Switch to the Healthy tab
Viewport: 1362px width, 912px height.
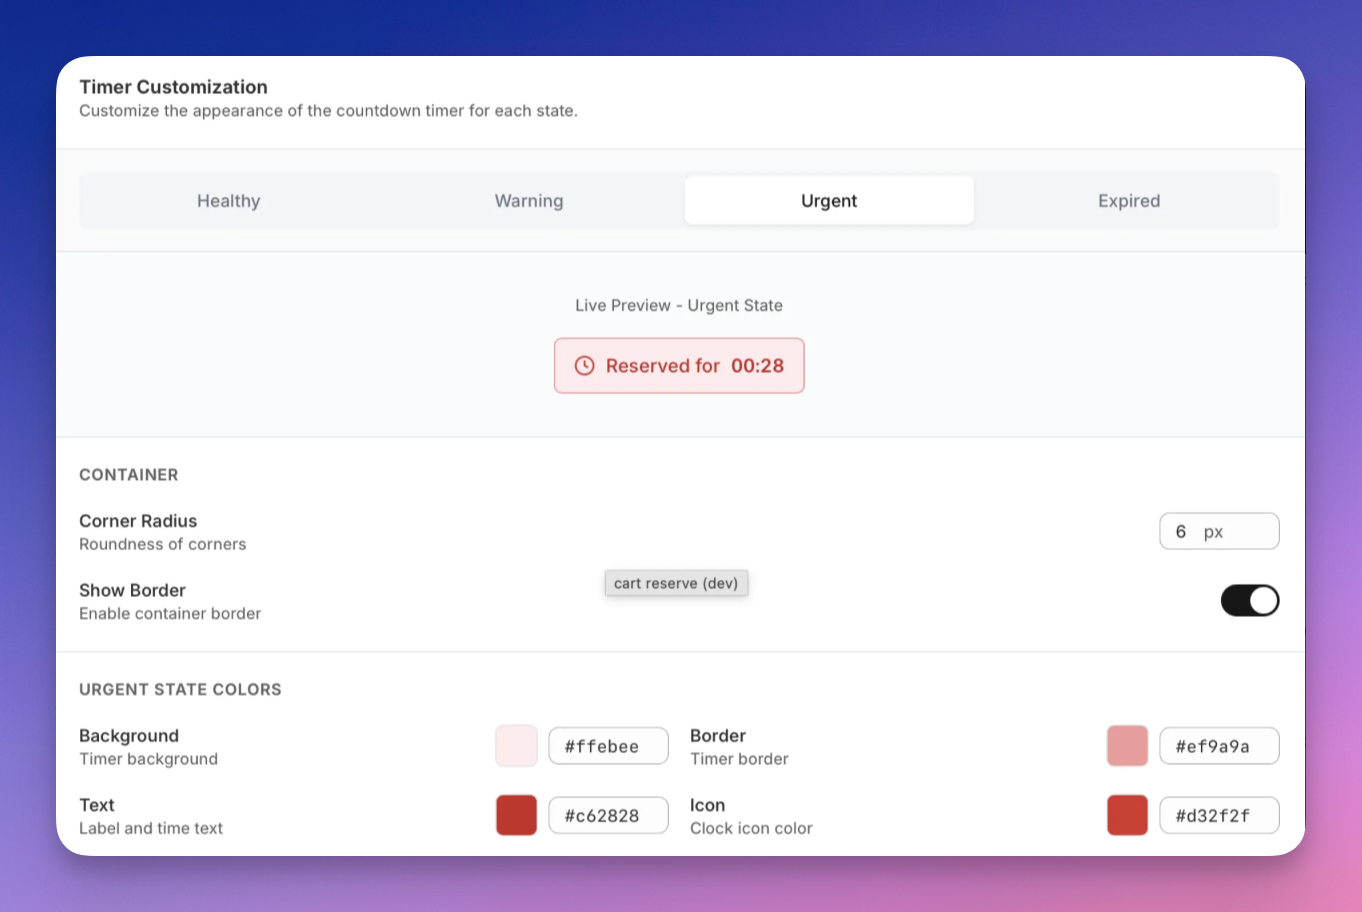229,201
